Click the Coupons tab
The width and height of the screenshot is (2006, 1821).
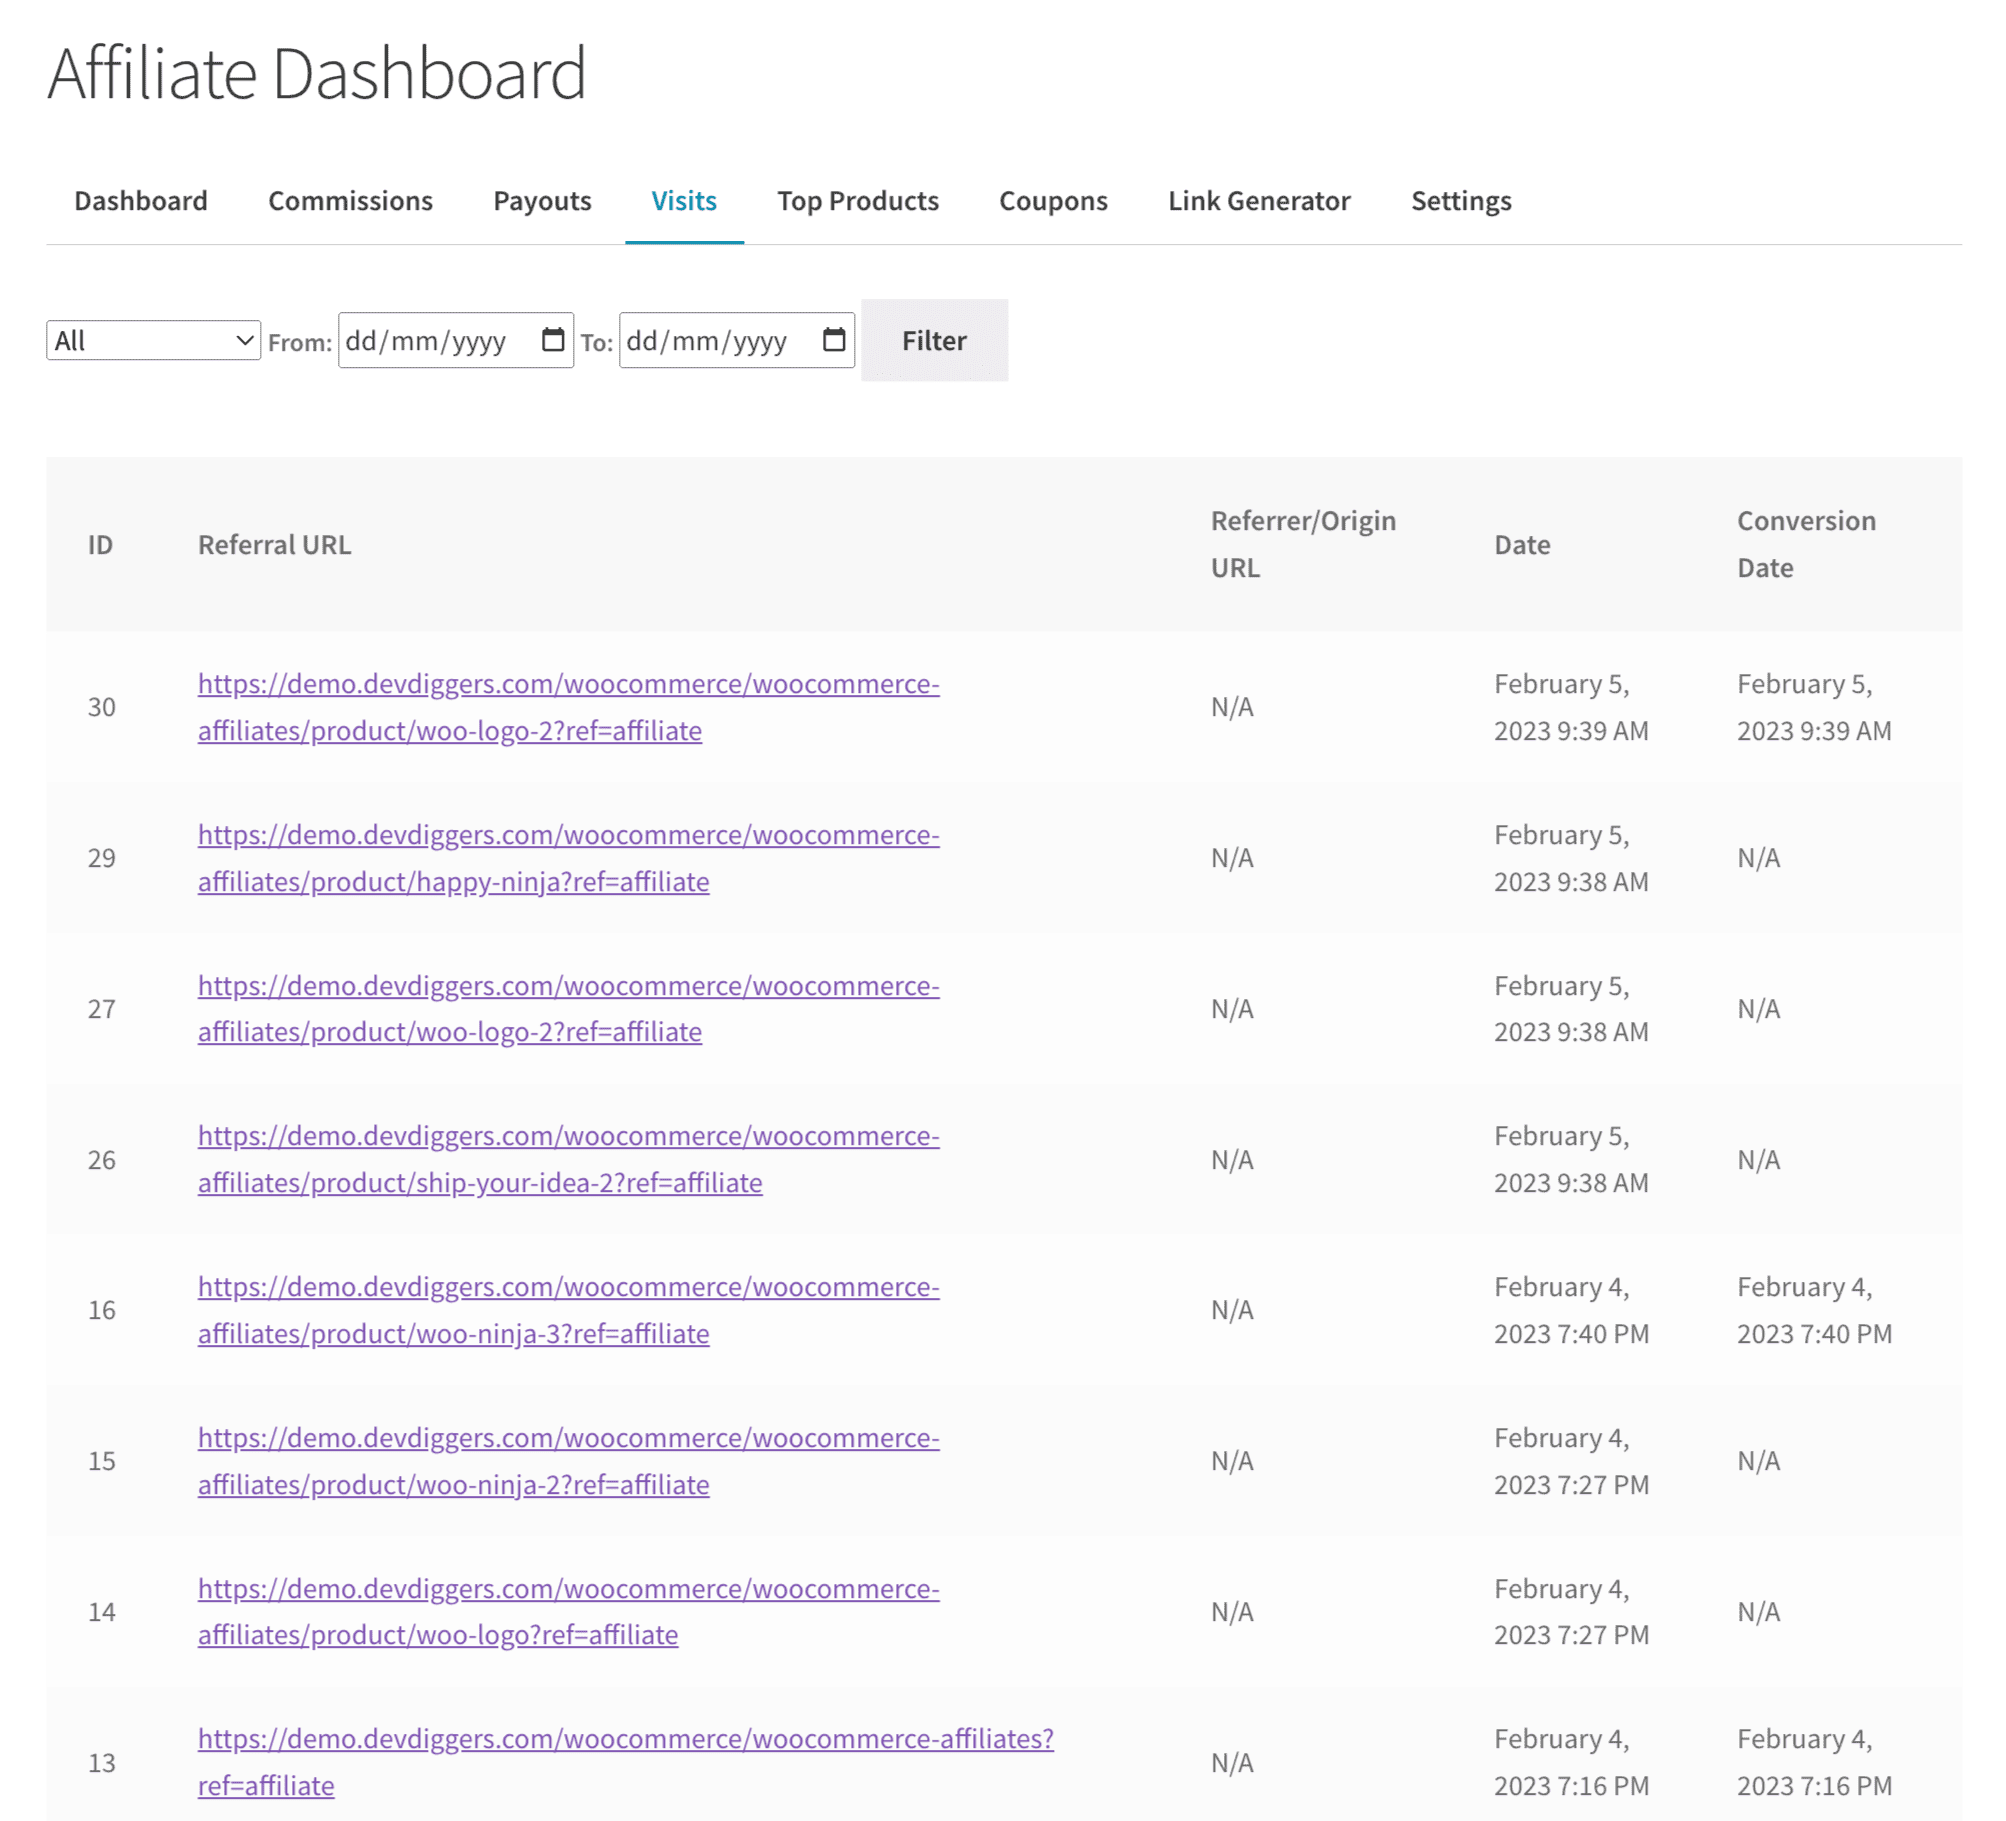pos(1052,199)
